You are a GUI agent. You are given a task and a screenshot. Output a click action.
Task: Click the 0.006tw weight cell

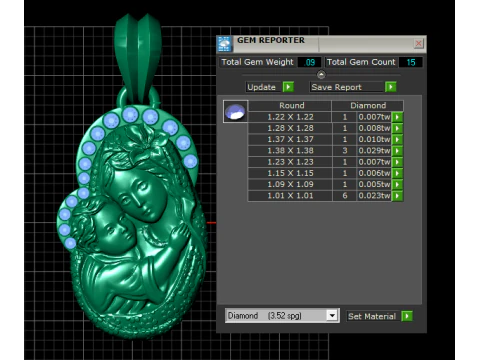374,173
